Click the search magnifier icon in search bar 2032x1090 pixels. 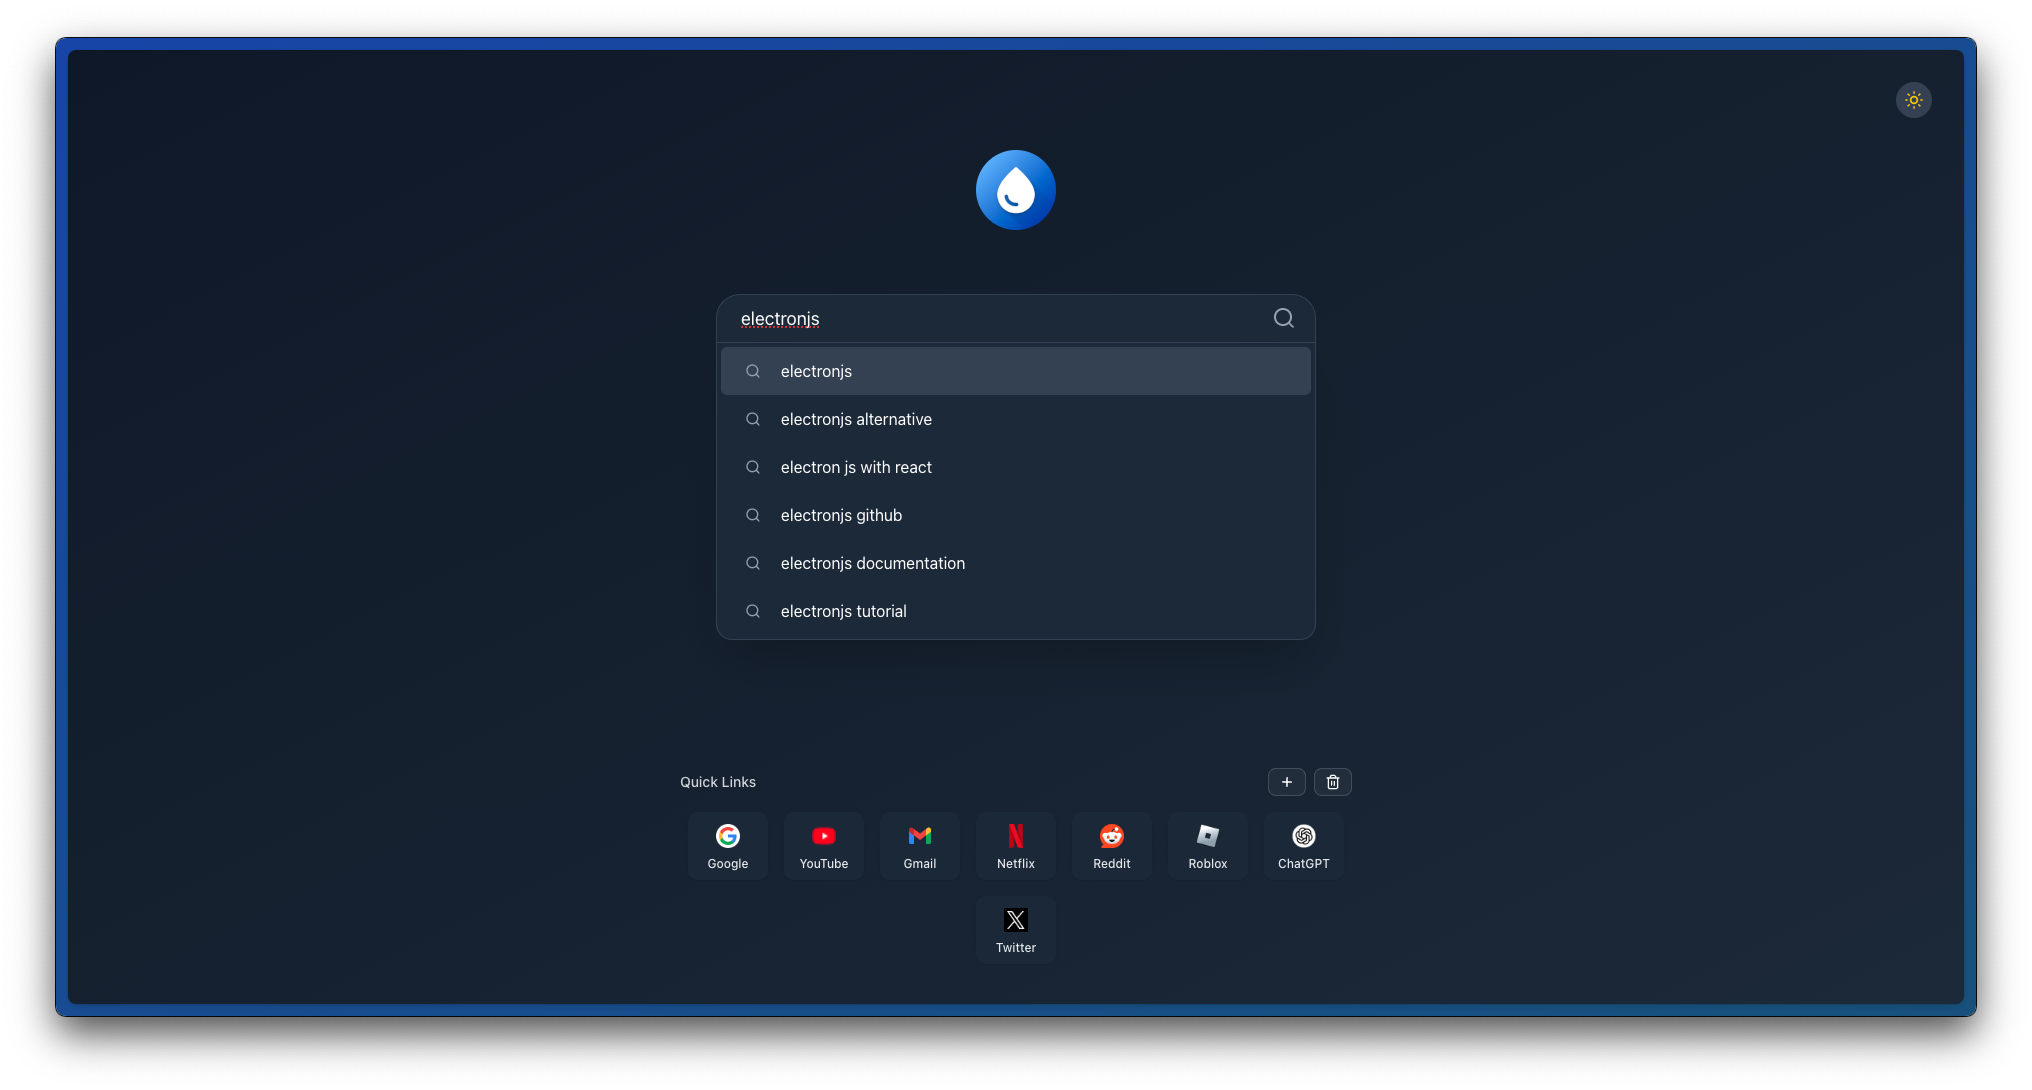click(1283, 318)
